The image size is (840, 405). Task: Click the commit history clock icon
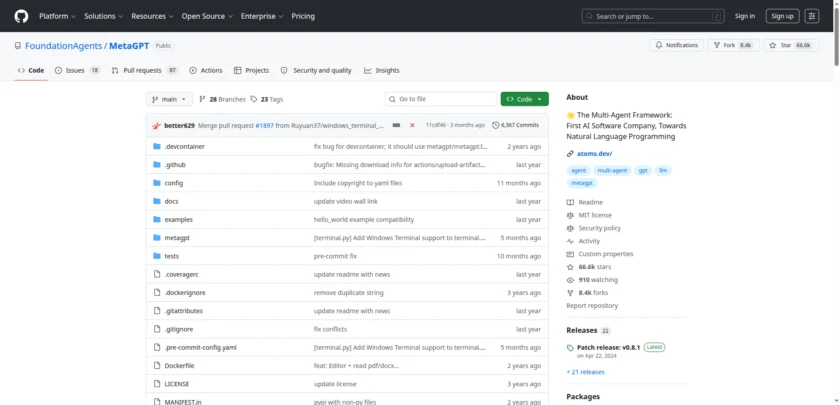(x=495, y=125)
